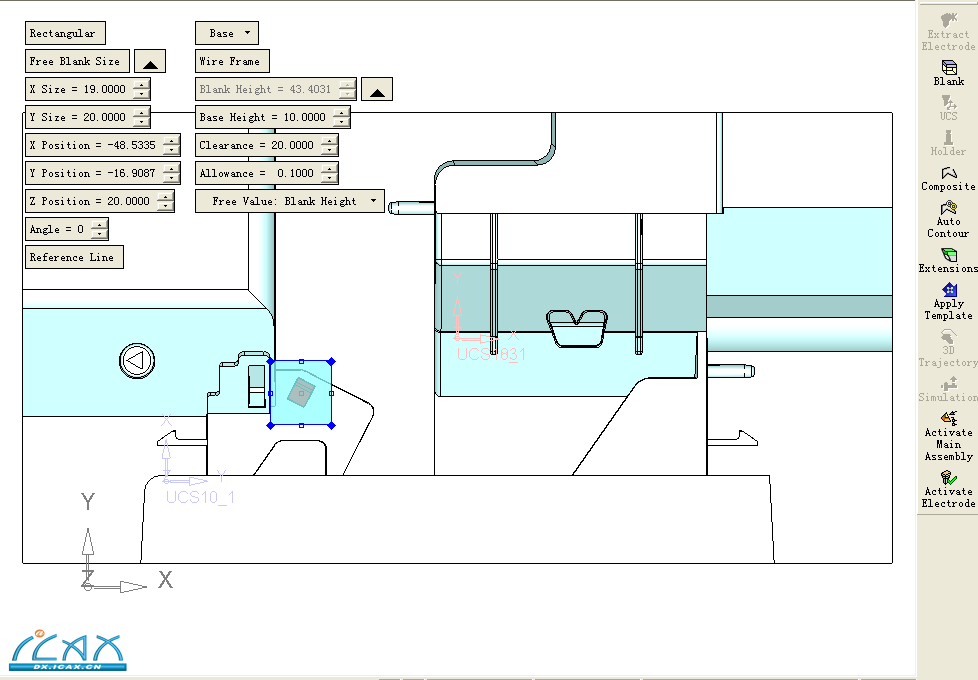Click the Z Position value 20.0000
Image resolution: width=978 pixels, height=680 pixels.
click(x=128, y=201)
